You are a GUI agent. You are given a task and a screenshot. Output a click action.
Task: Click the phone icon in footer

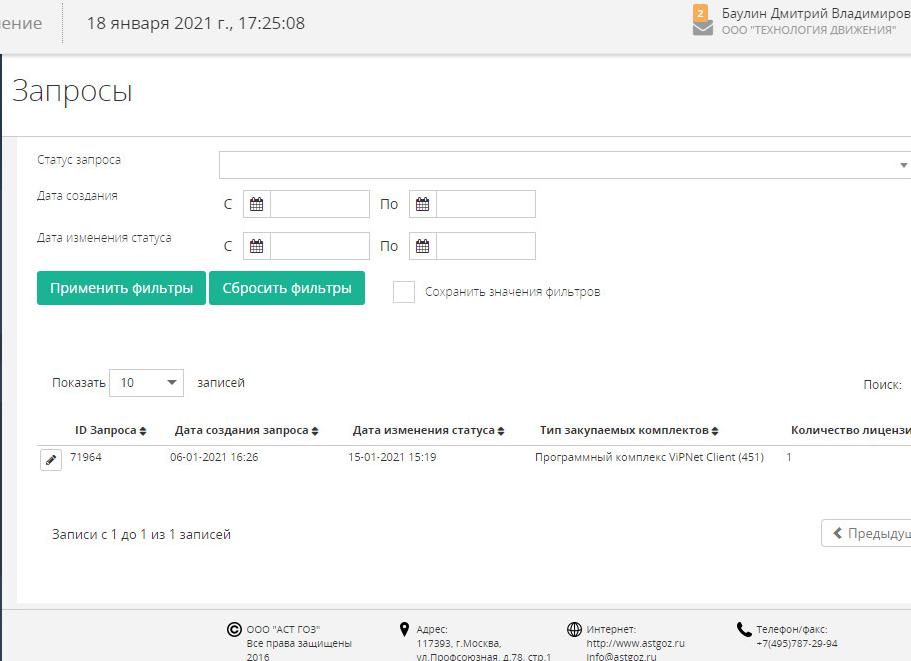(x=744, y=629)
